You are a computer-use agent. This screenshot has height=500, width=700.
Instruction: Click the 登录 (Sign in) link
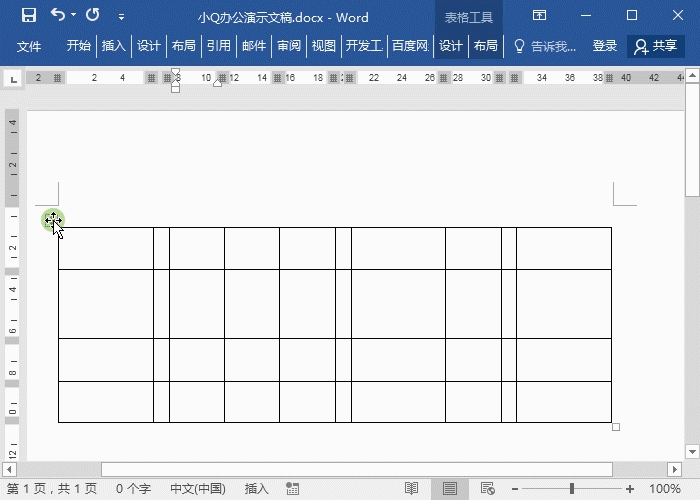(x=604, y=46)
